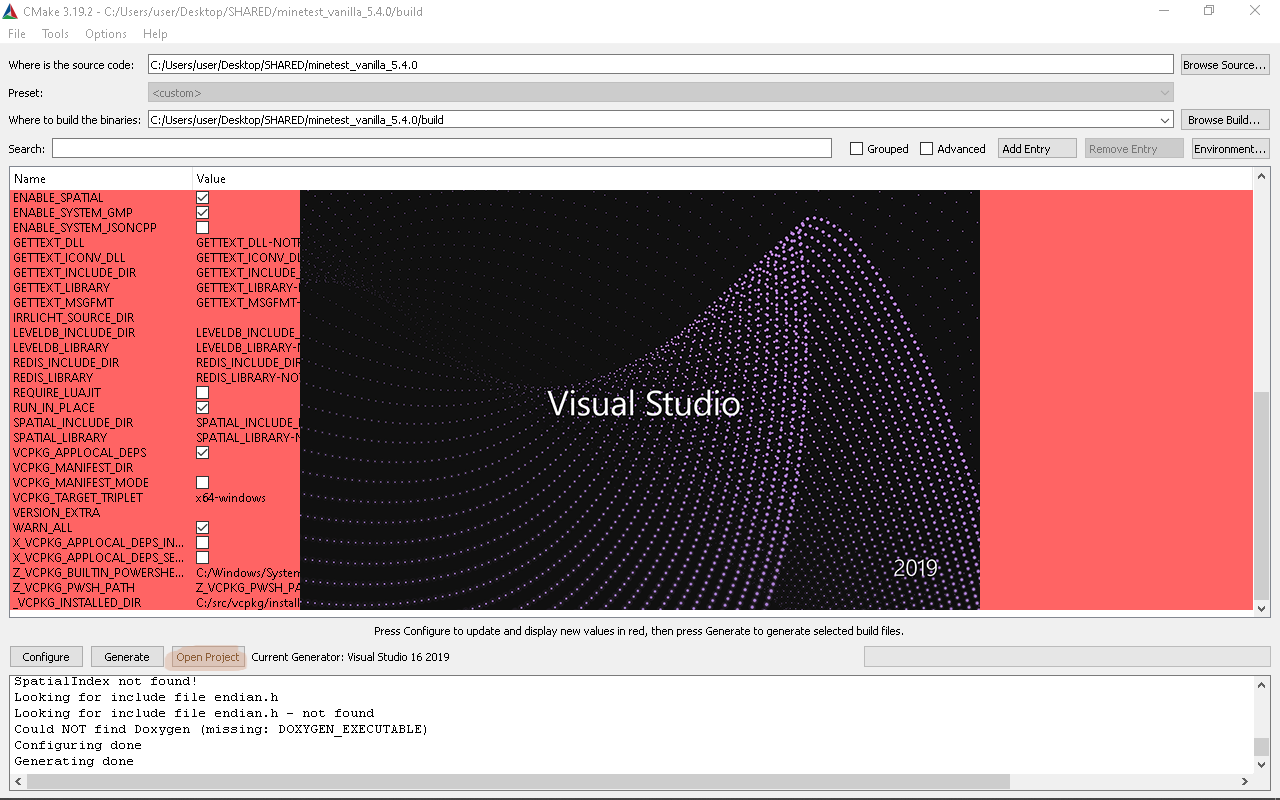1280x800 pixels.
Task: Click the Value column header
Action: click(x=722, y=179)
